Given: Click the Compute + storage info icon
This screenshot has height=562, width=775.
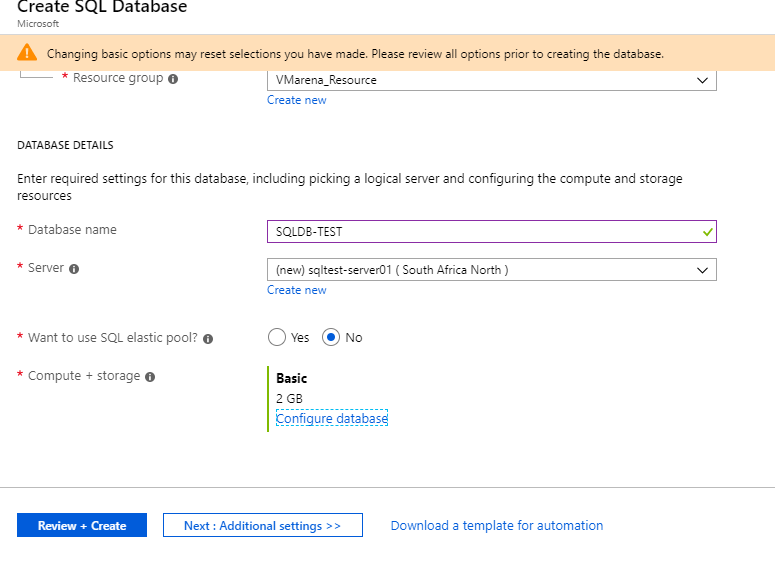Looking at the screenshot, I should coord(150,377).
